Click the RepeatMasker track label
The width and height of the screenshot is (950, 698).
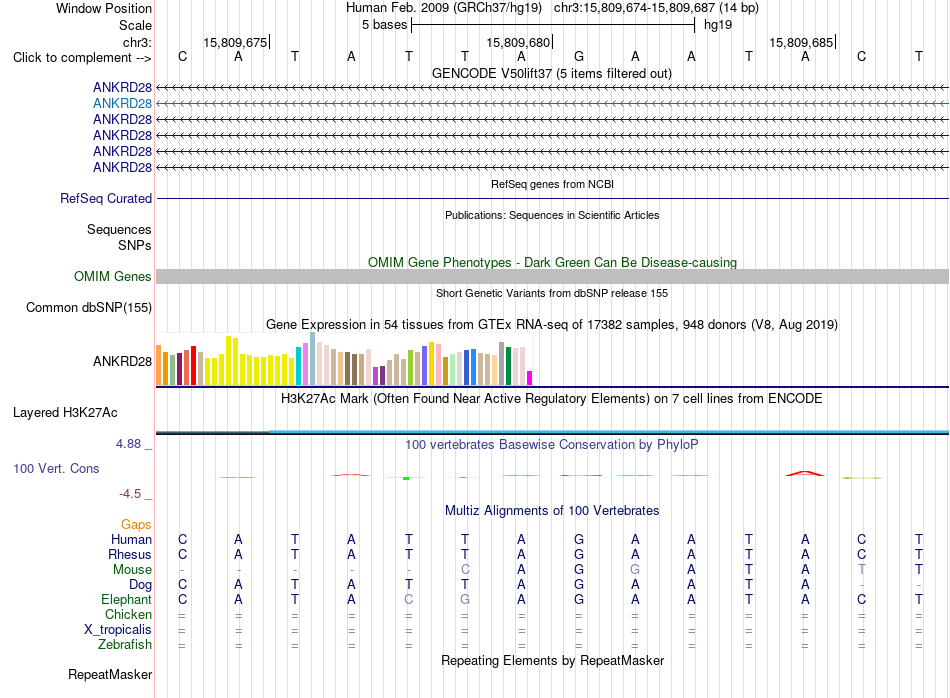point(110,674)
